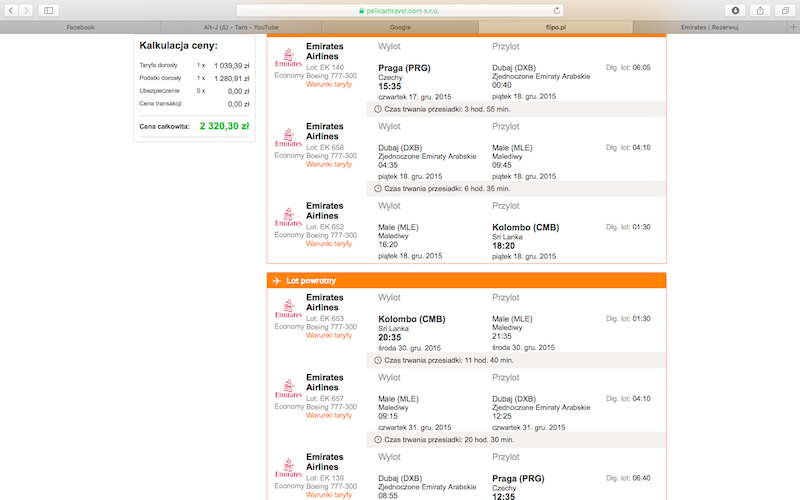Click date środa 30. gru. 2015 under Kolombo

click(x=409, y=348)
